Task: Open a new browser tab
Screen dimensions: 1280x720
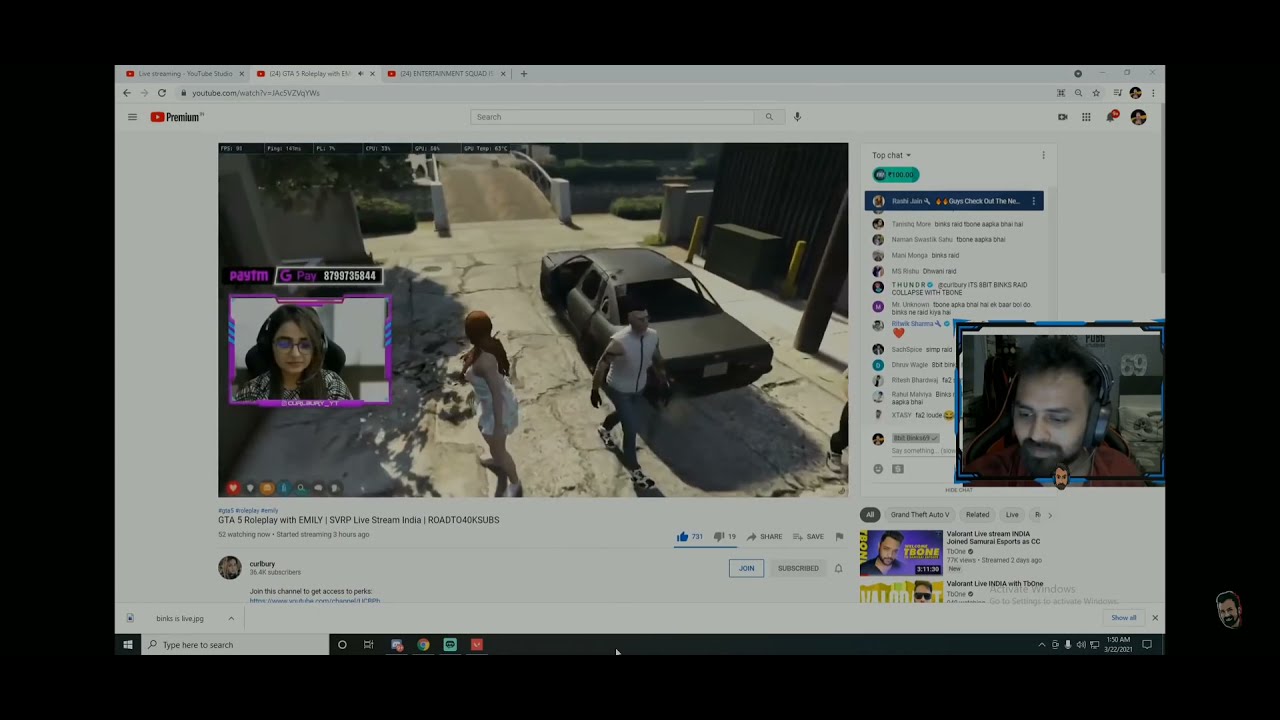Action: click(523, 74)
